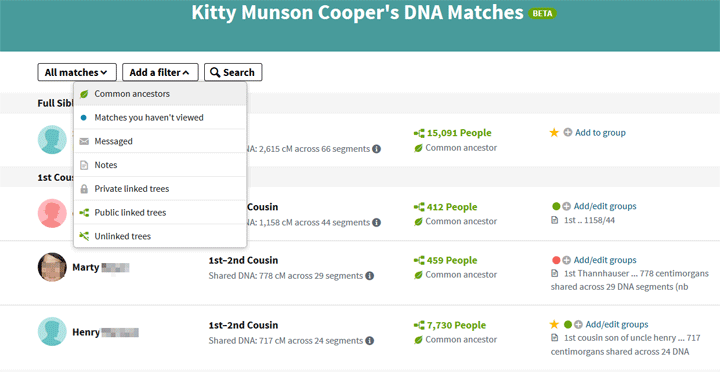The width and height of the screenshot is (720, 372).
Task: Collapse the Add a filter dropdown
Action: click(x=160, y=73)
